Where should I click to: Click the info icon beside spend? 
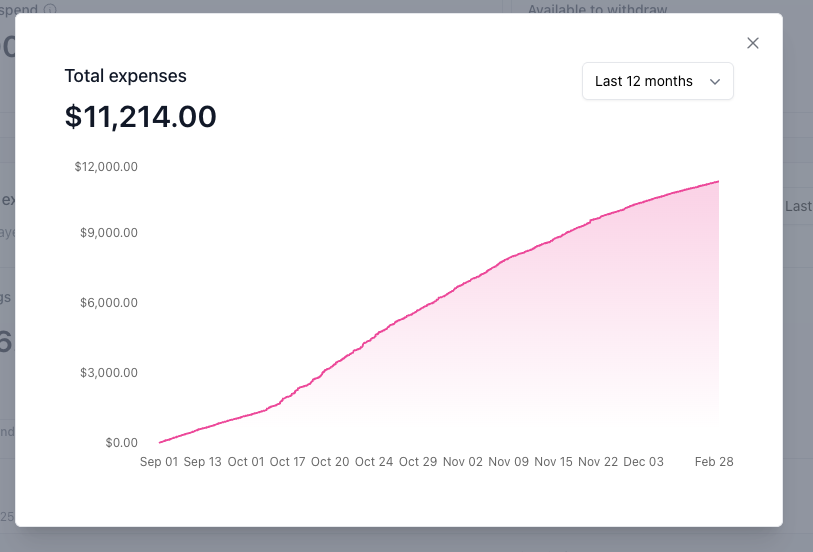(50, 9)
